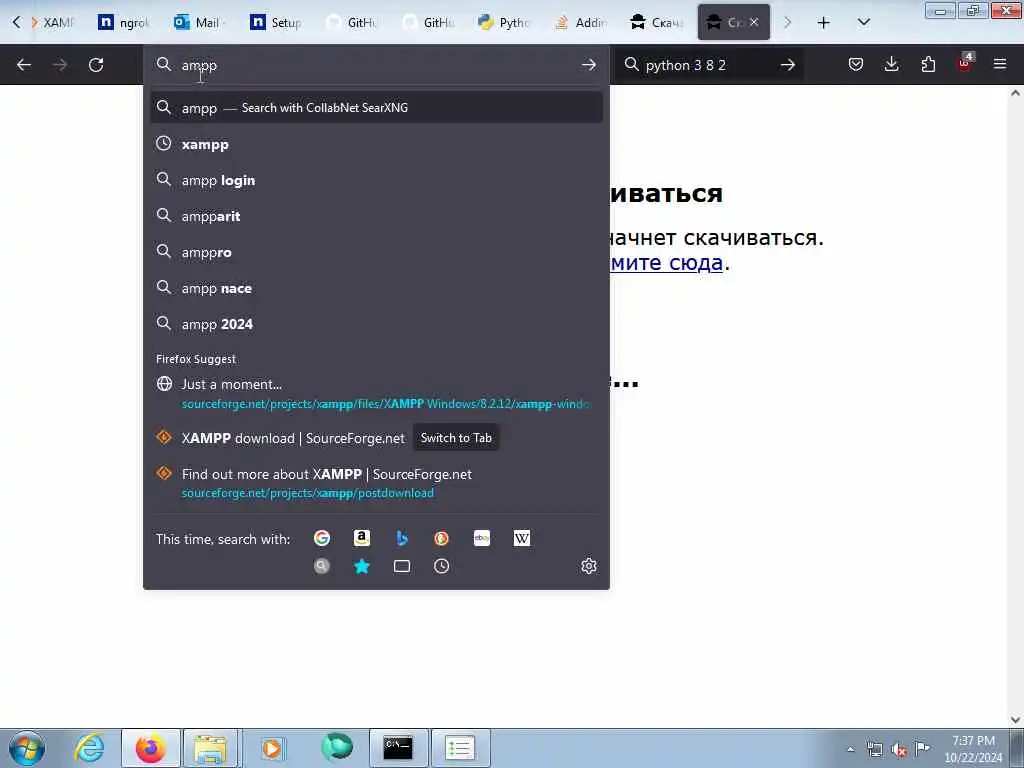Open the command prompt taskbar window
This screenshot has width=1024, height=768.
(x=398, y=748)
